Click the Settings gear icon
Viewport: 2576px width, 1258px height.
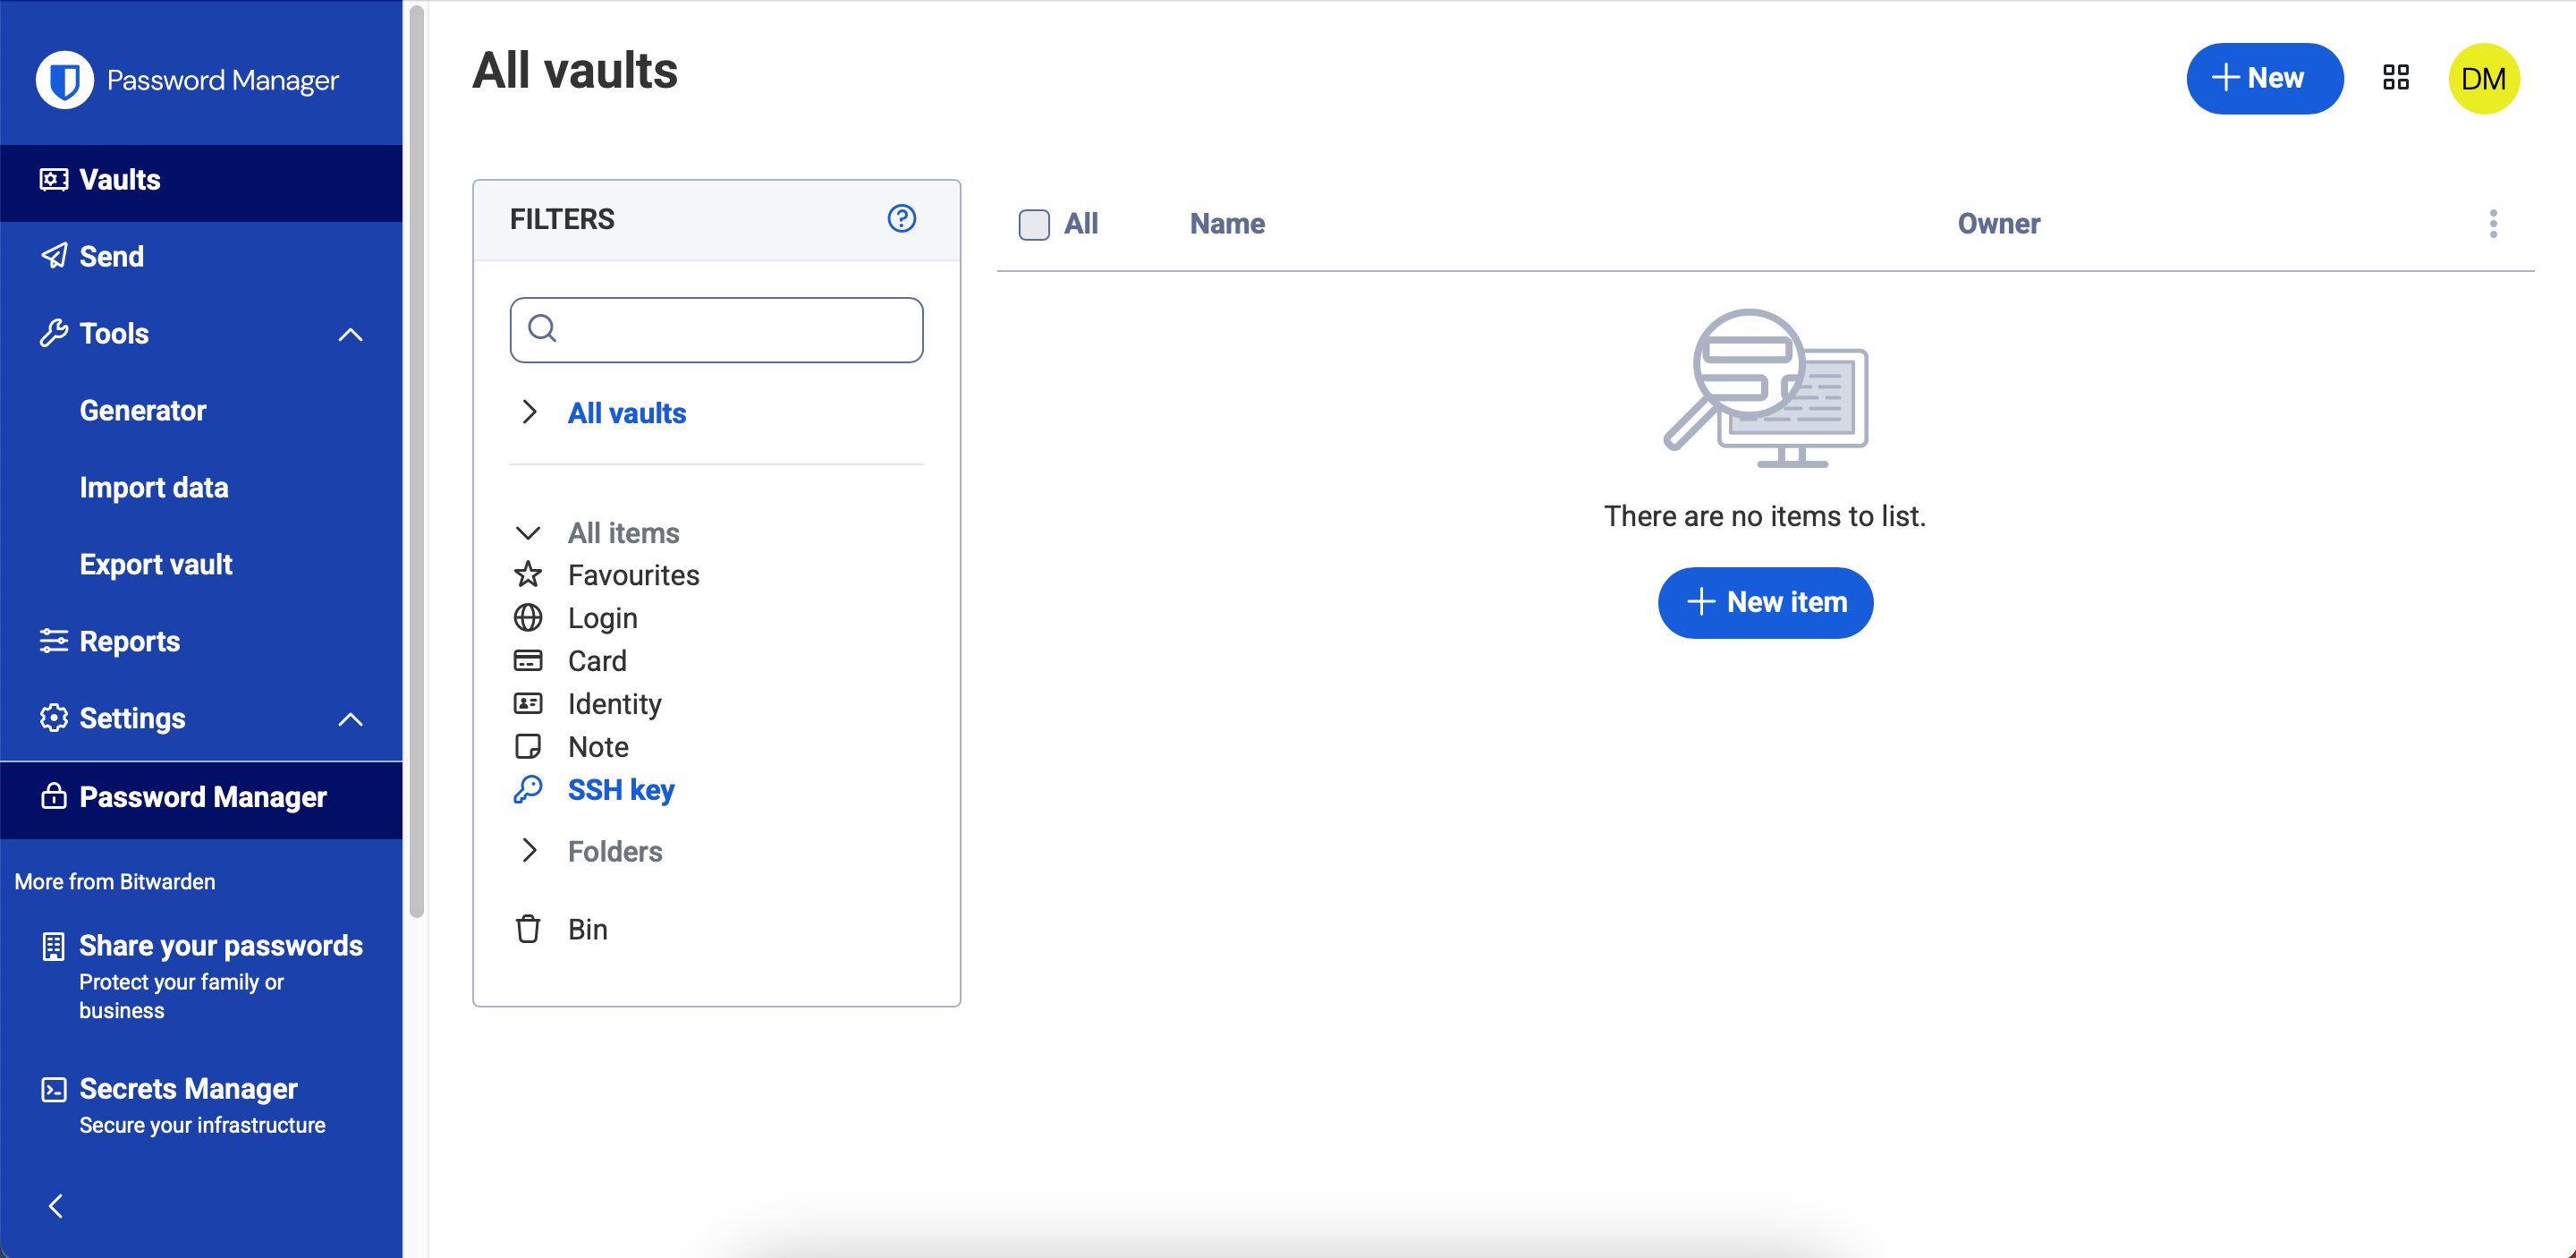coord(54,718)
